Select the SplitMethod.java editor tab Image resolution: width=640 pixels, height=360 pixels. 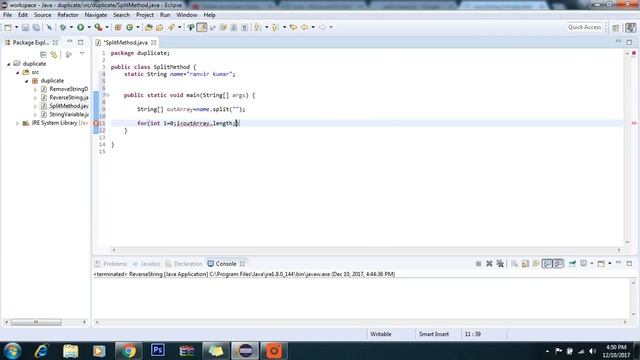[126, 42]
